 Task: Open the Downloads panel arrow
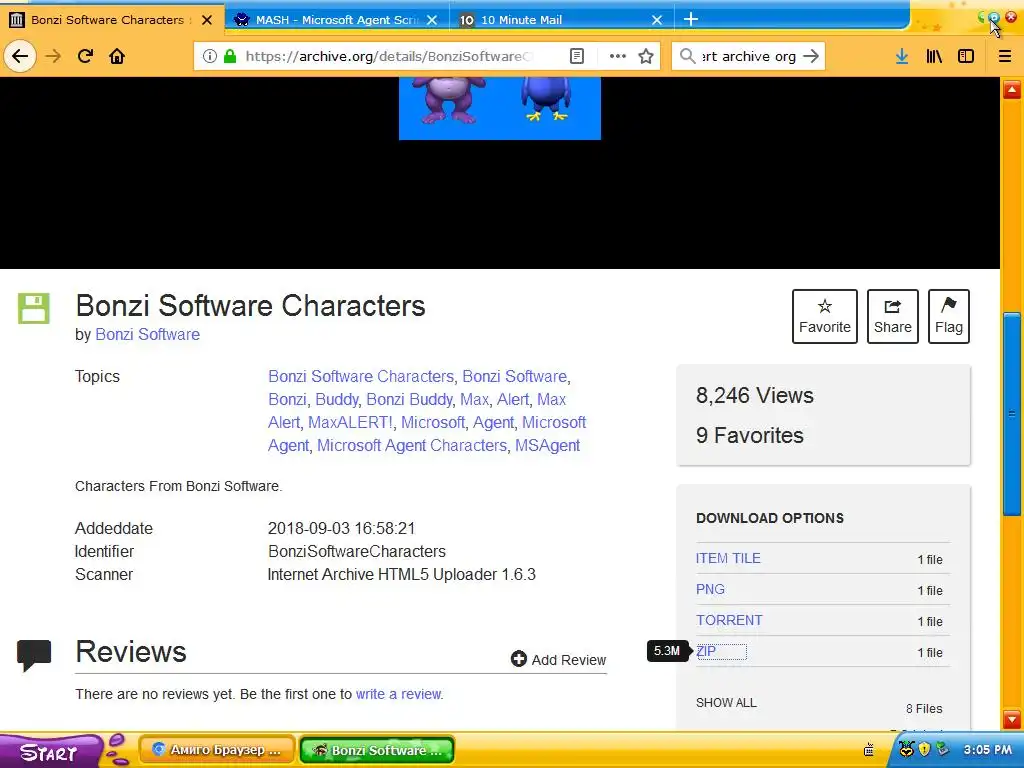[x=902, y=56]
